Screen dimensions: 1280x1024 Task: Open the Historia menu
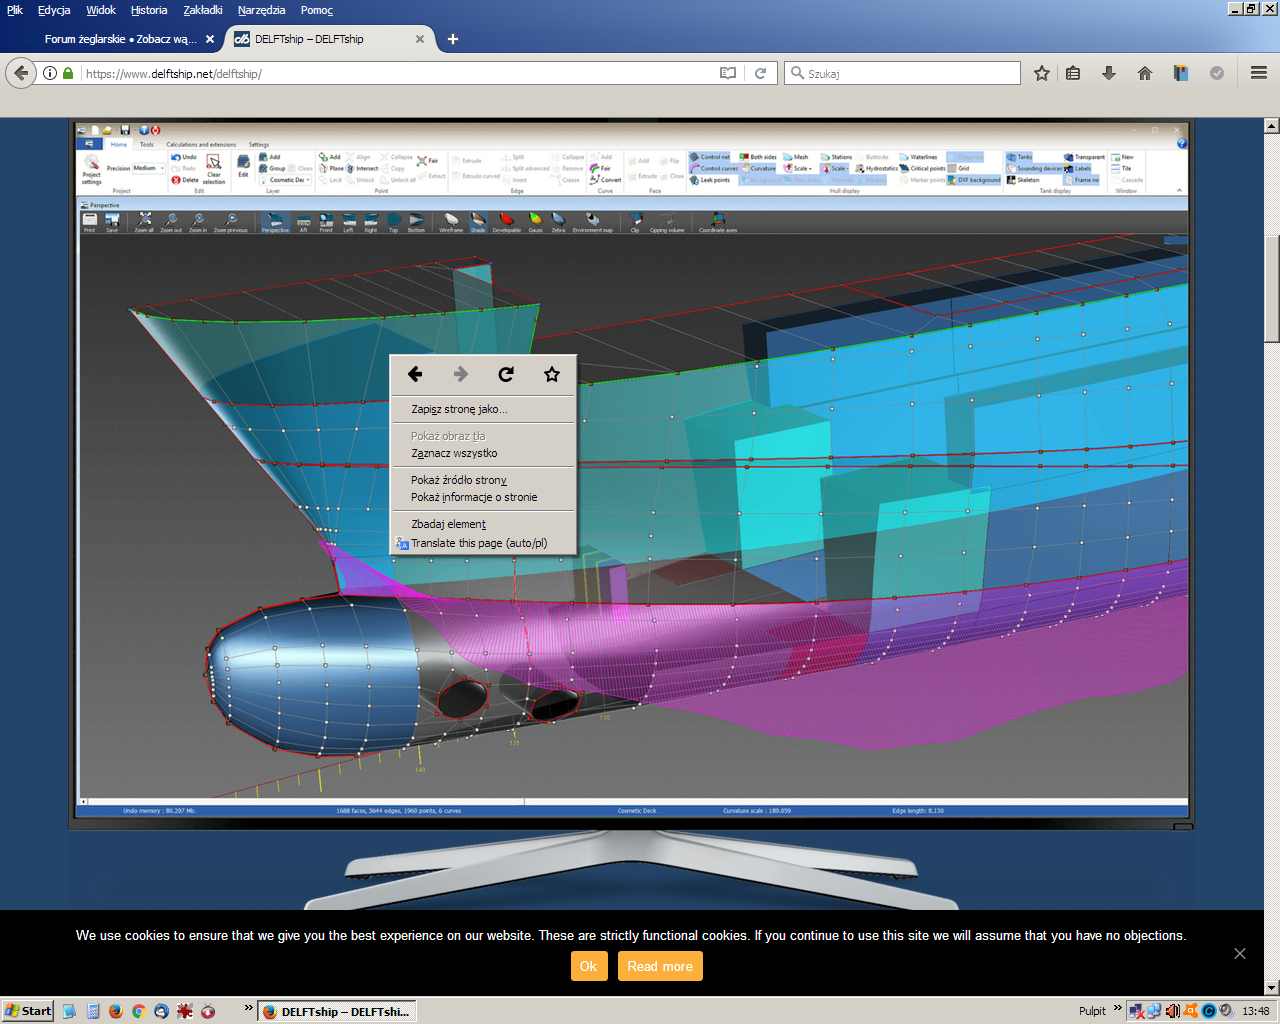coord(149,10)
